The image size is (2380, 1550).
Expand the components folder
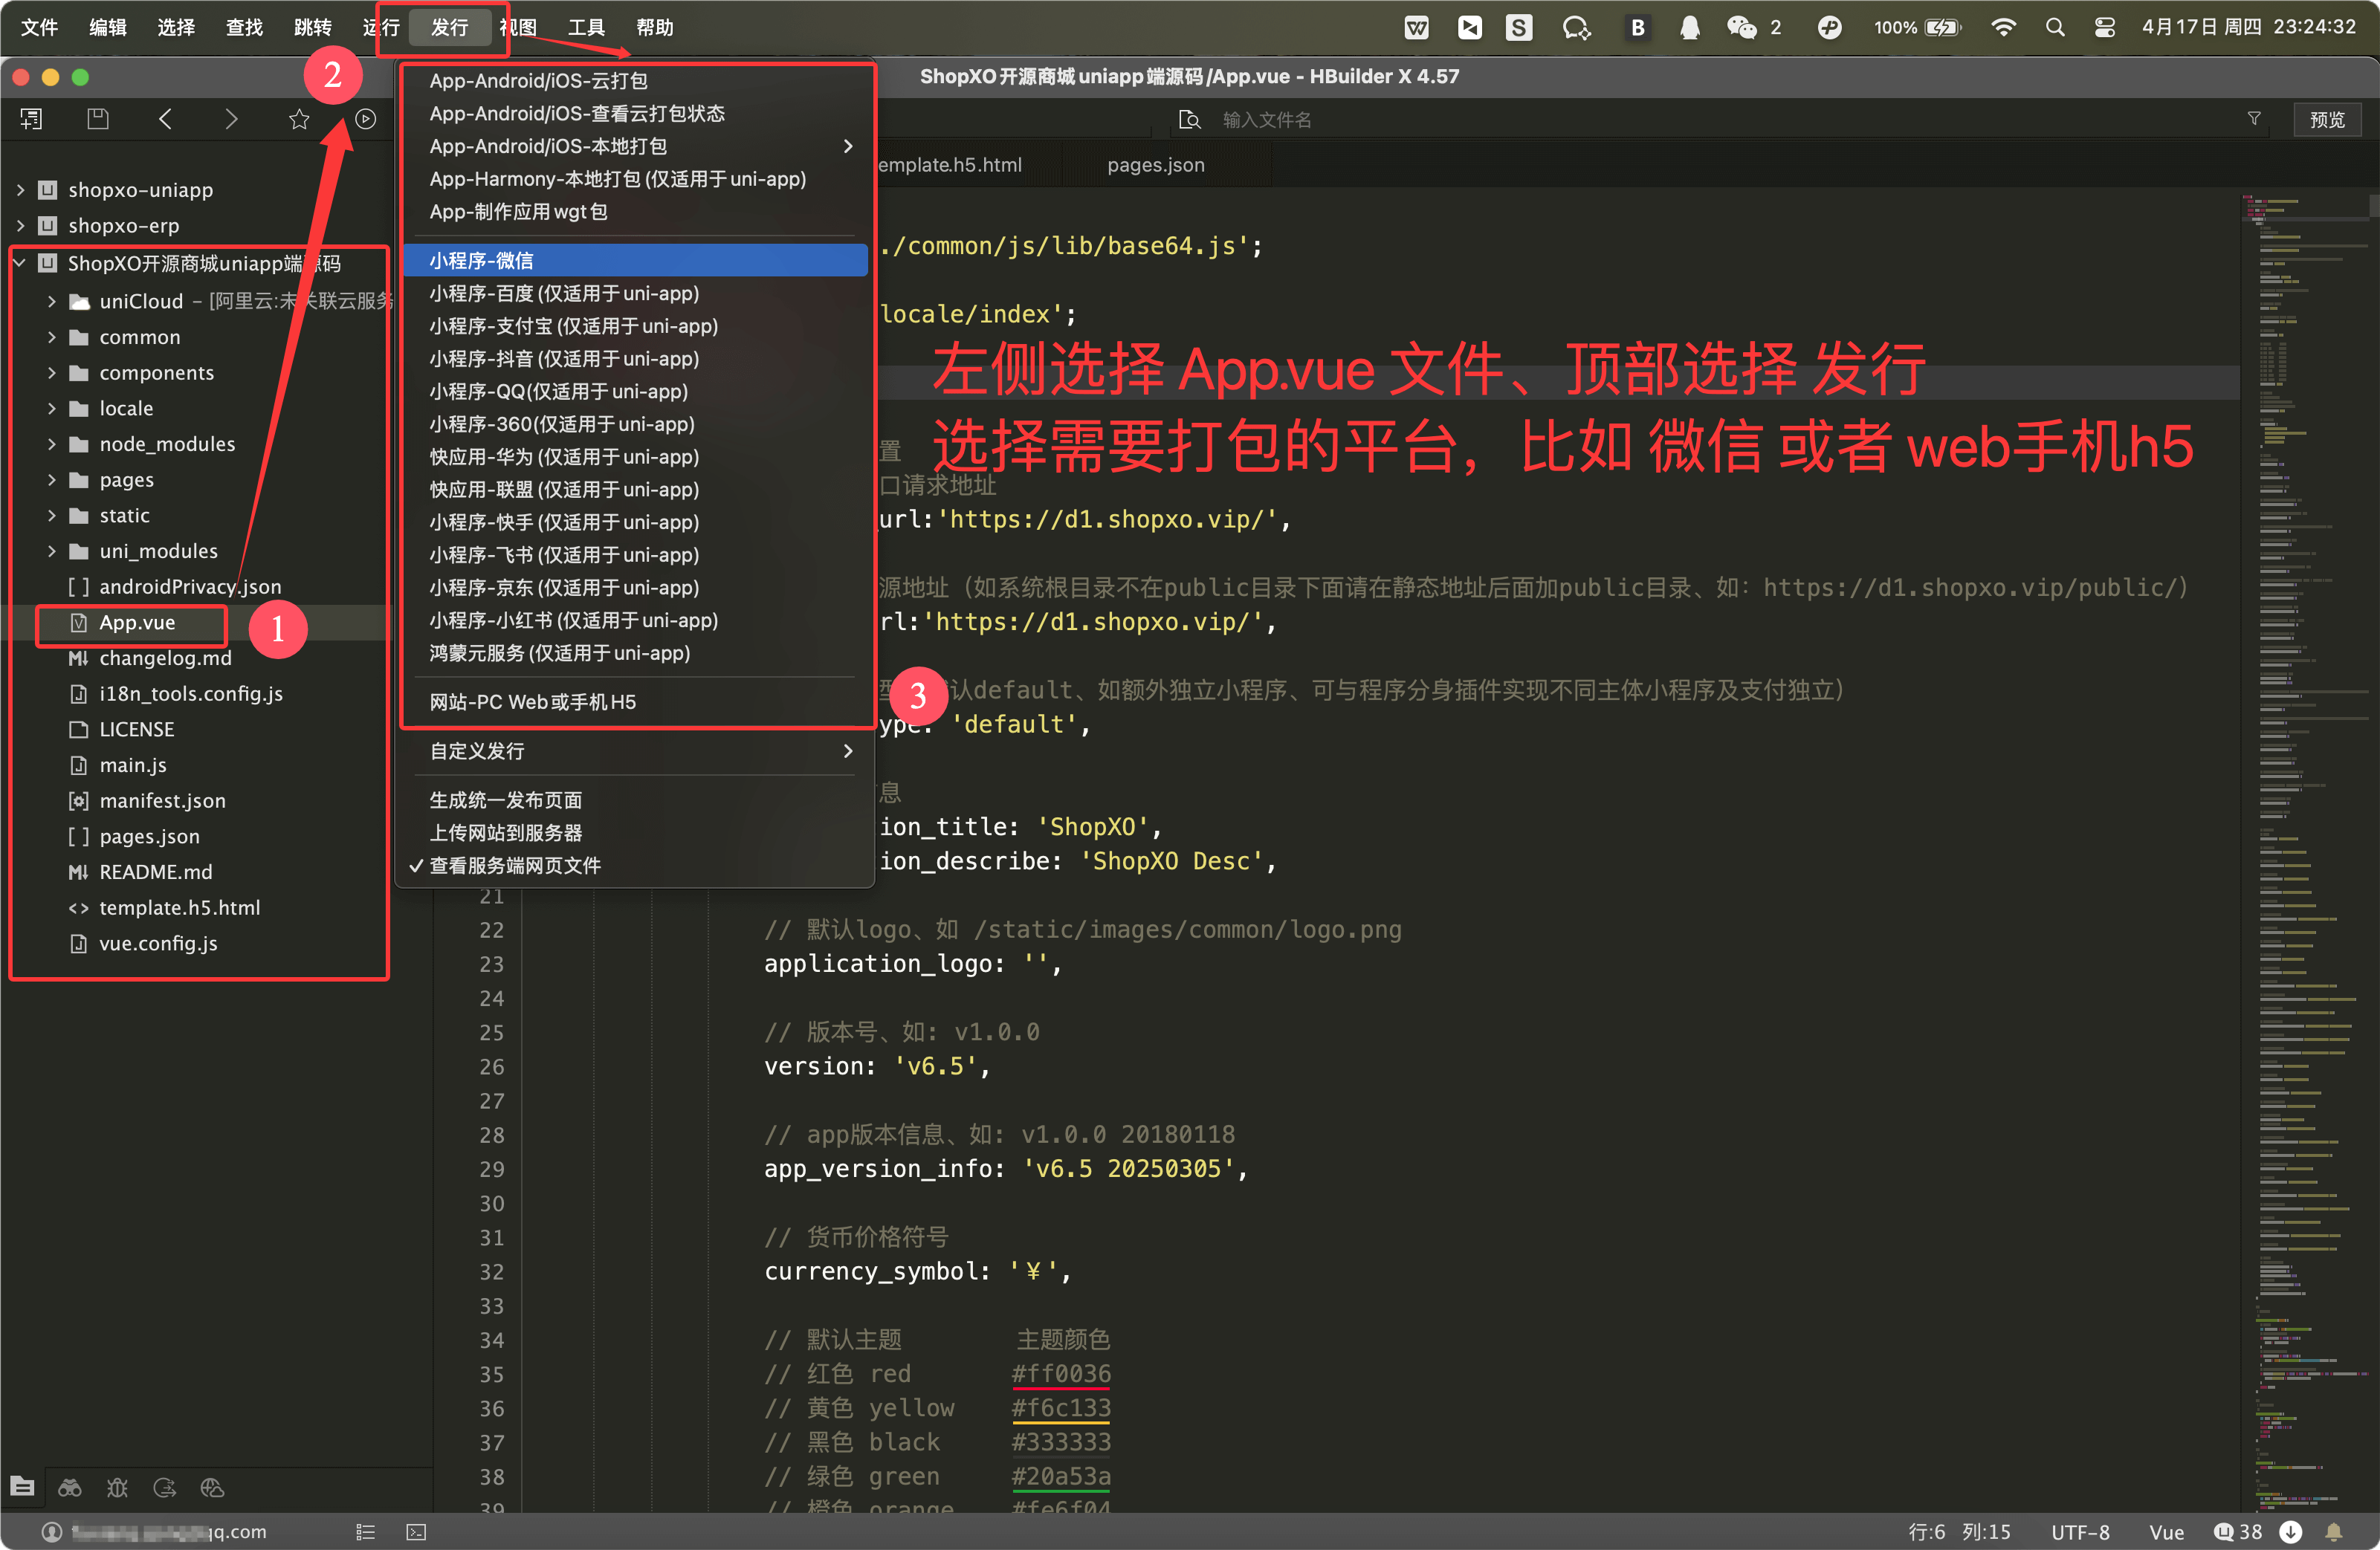pos(52,373)
